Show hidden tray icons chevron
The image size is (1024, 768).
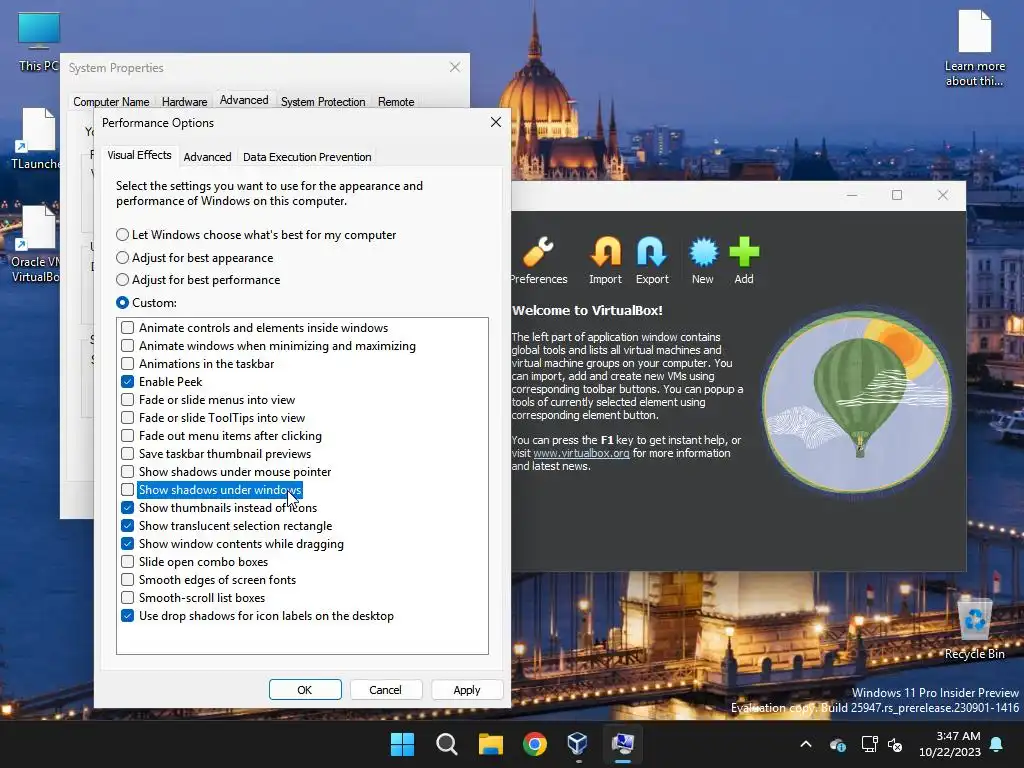806,744
